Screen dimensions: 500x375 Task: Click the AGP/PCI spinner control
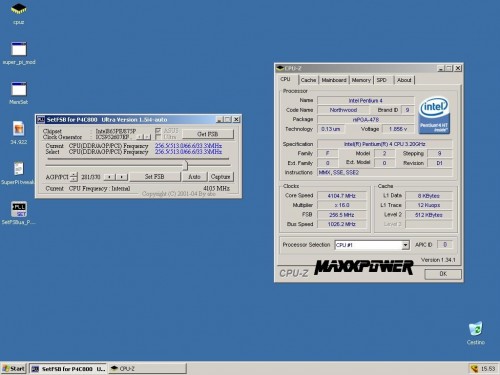click(x=74, y=177)
